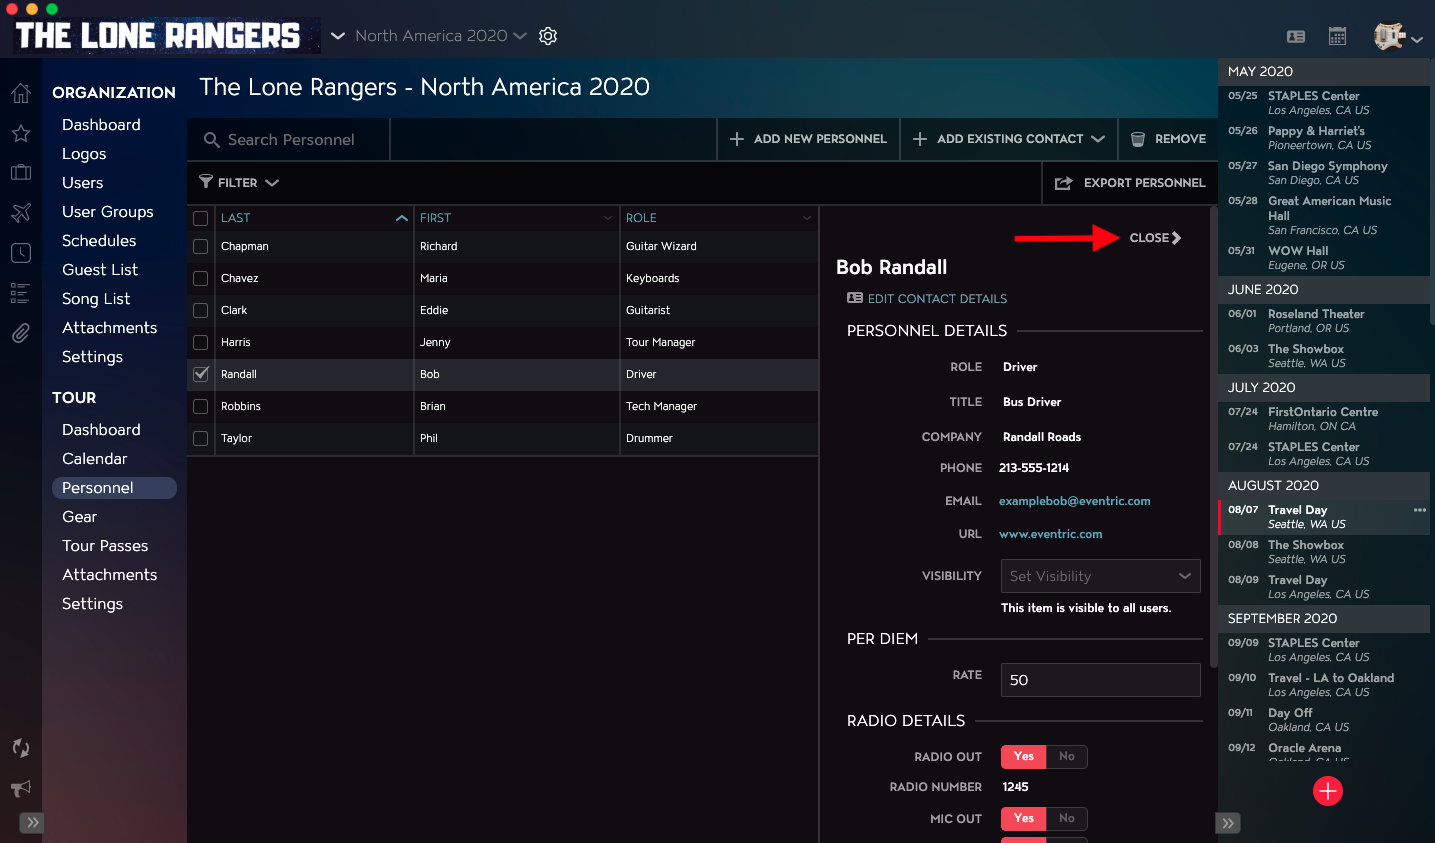
Task: Check the Harris row checkbox
Action: [201, 342]
